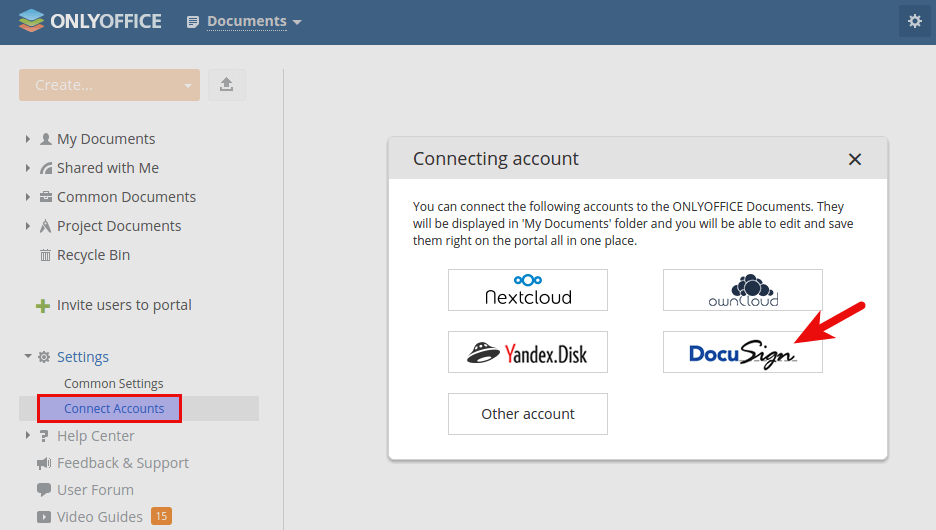Choose Yandex.Disk account to connect
The width and height of the screenshot is (936, 530).
528,352
